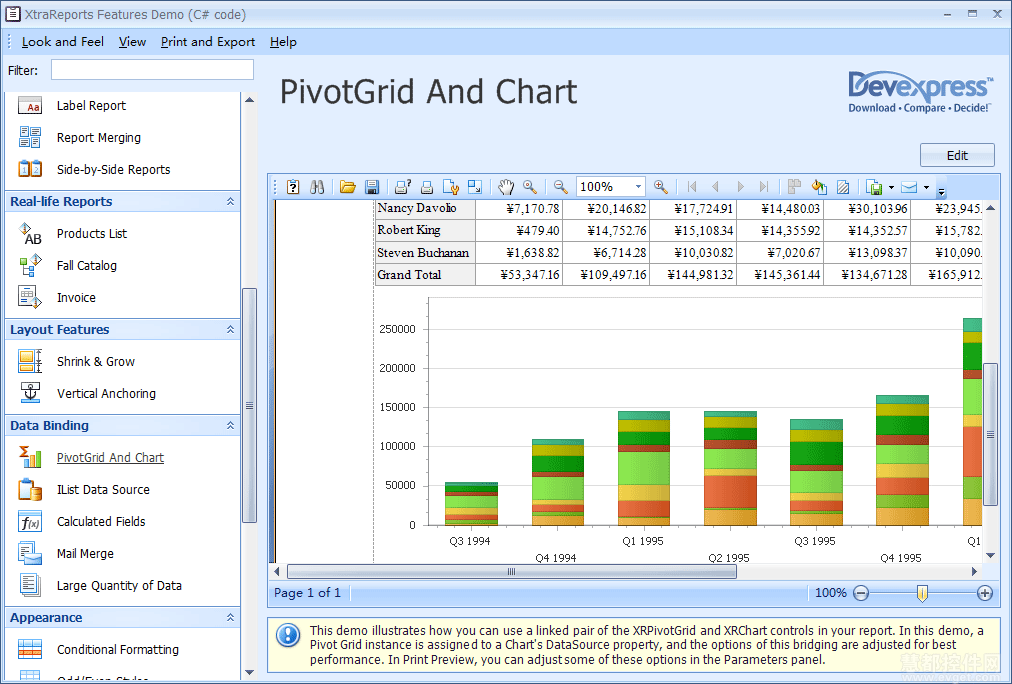Open the IList Data Source demo
This screenshot has width=1012, height=684.
click(x=103, y=490)
